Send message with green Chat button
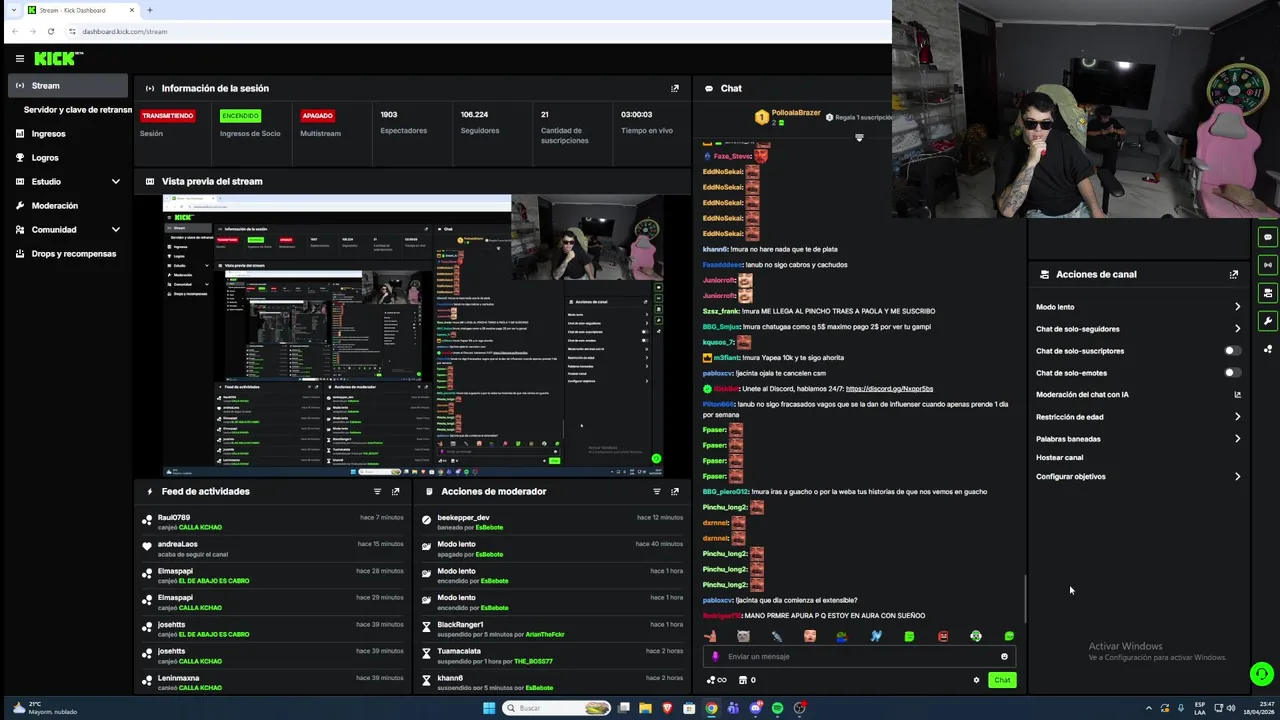Screen dimensions: 1280x720 [x=1002, y=680]
